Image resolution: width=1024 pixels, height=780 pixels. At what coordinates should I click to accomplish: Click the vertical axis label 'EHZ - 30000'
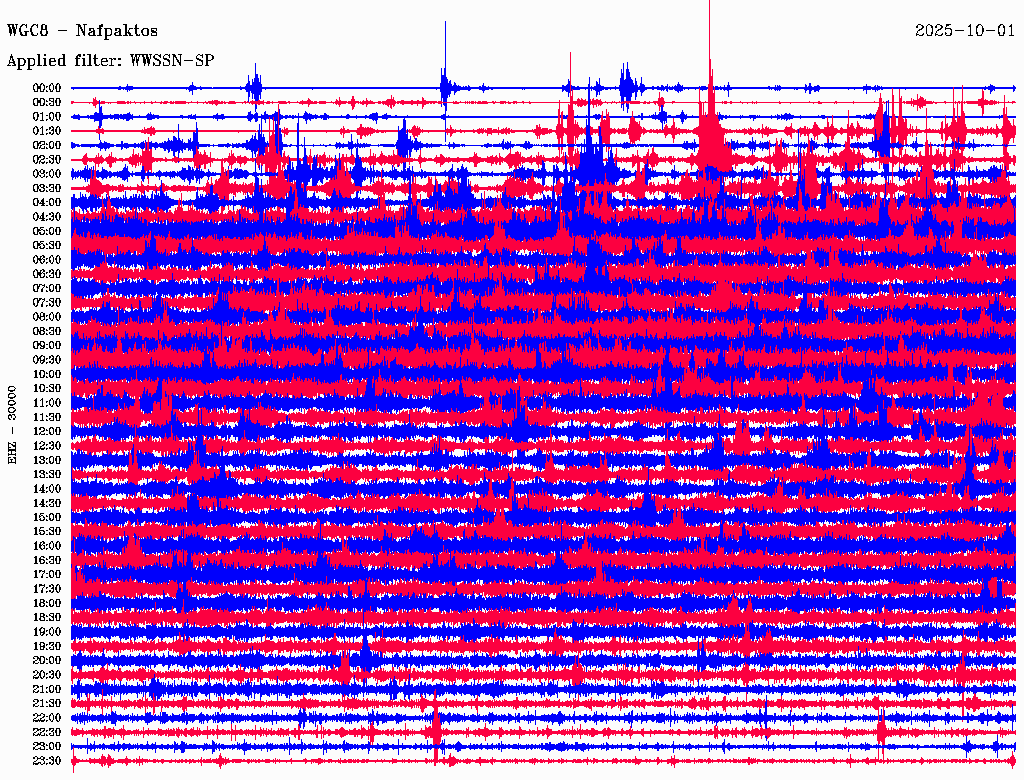pos(12,425)
